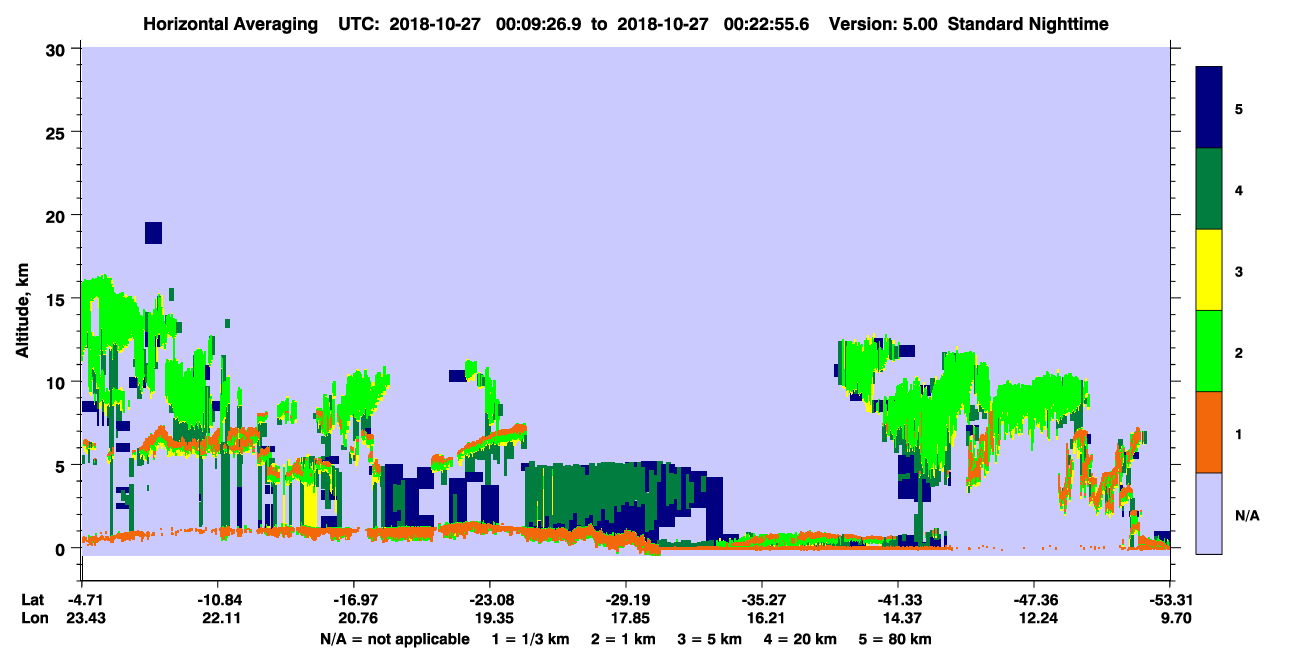Click the dark green level 4 swatch
The width and height of the screenshot is (1300, 667).
click(x=1209, y=189)
